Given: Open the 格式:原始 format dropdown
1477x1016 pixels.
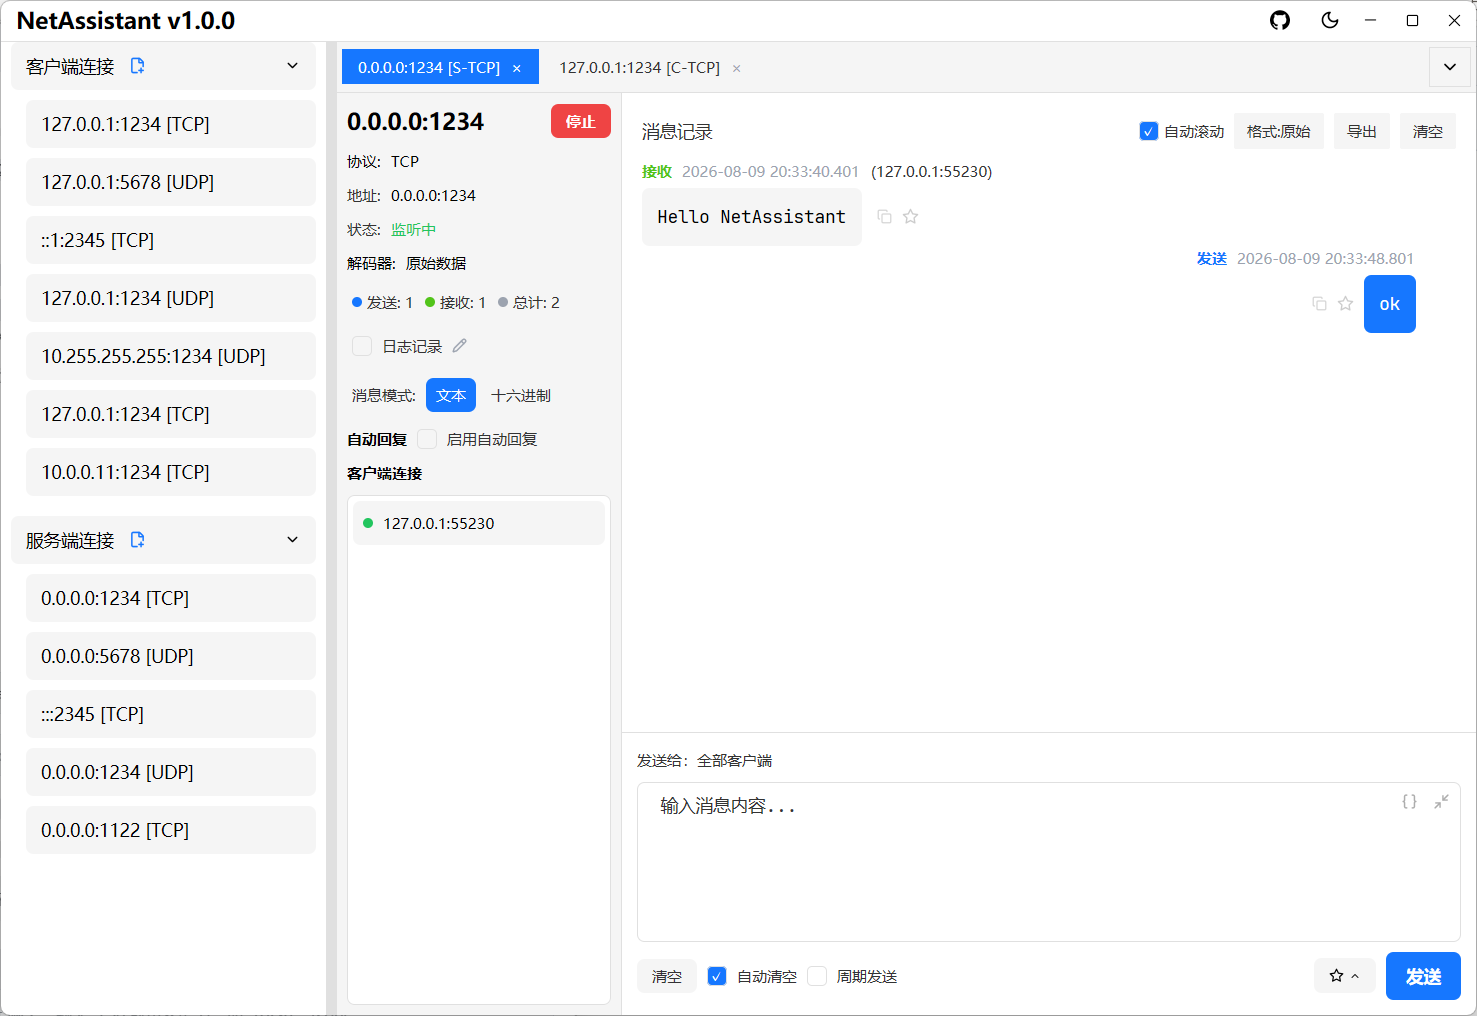Looking at the screenshot, I should point(1279,131).
